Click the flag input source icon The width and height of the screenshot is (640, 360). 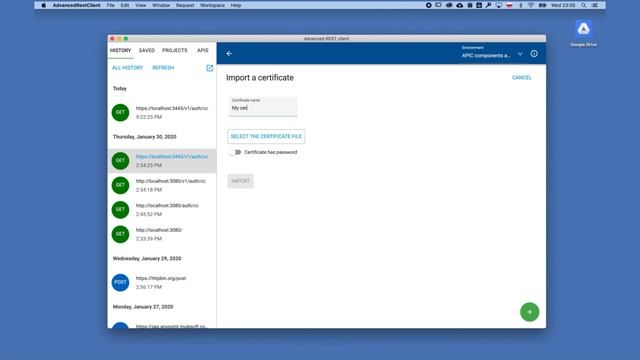pyautogui.click(x=509, y=5)
